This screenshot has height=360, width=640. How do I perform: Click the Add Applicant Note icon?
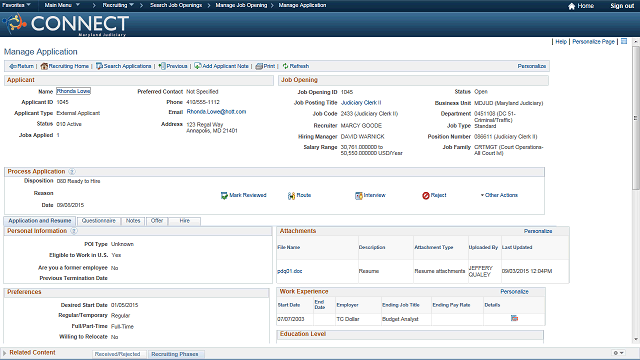point(198,66)
